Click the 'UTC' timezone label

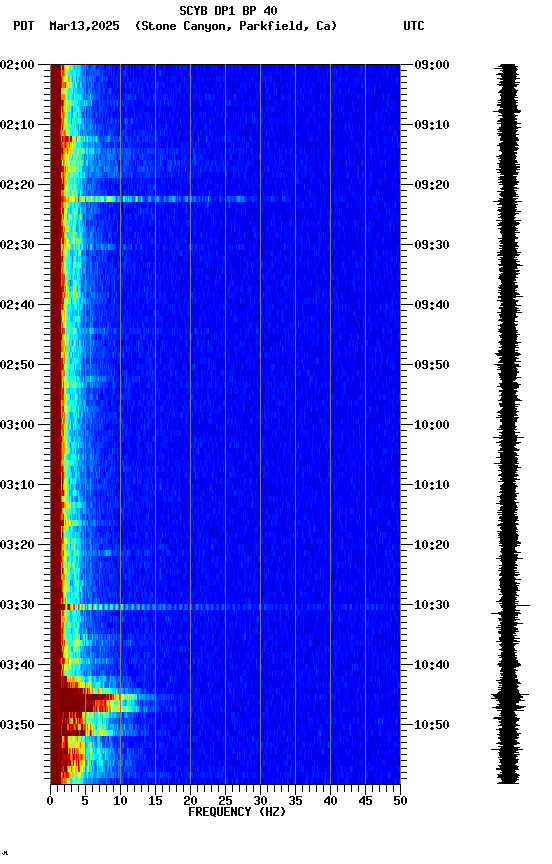click(414, 26)
